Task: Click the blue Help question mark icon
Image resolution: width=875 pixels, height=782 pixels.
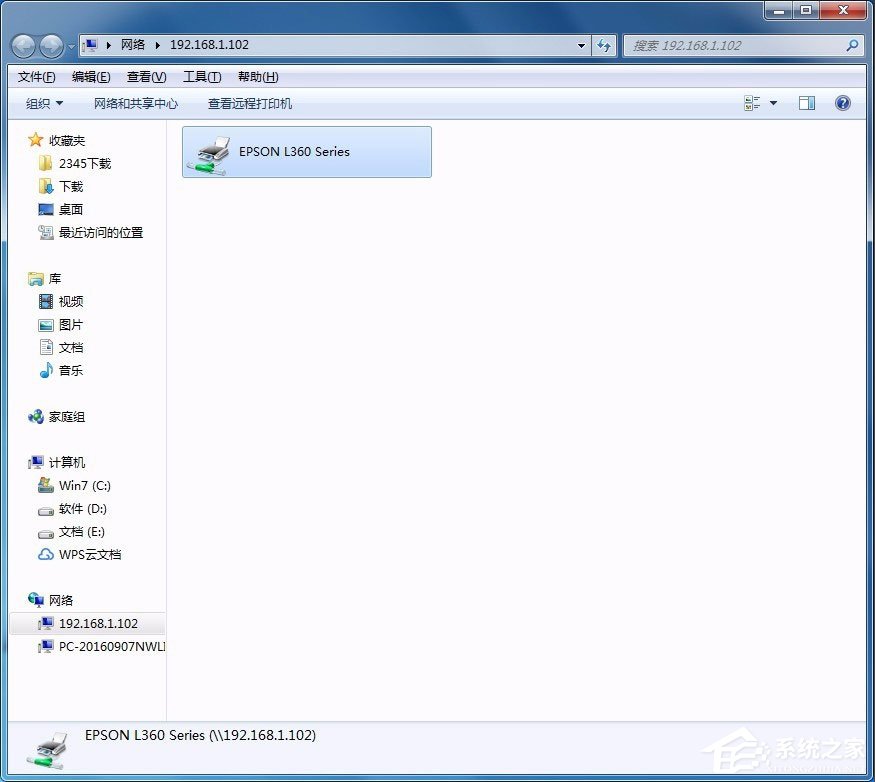Action: 843,103
